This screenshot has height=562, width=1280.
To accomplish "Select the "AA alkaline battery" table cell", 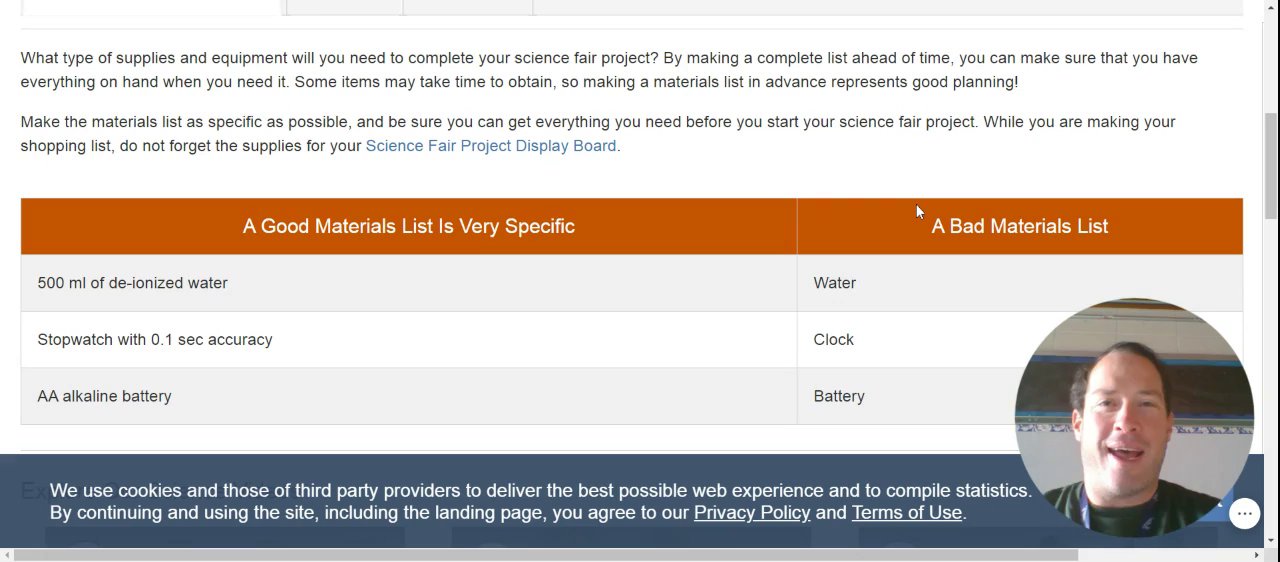I will 104,397.
